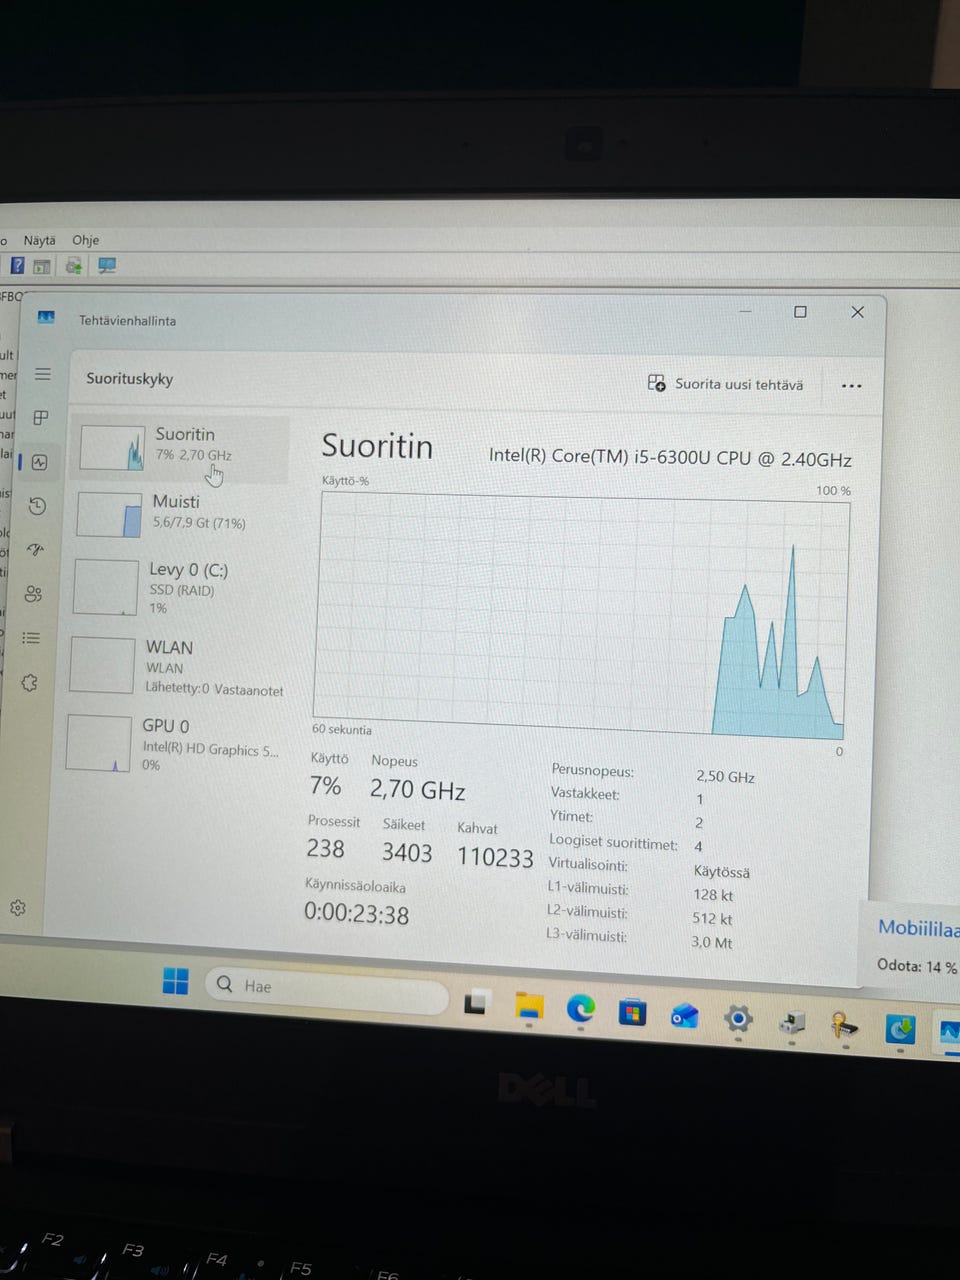Open the Users page icon in sidebar
This screenshot has width=960, height=1280.
point(34,594)
